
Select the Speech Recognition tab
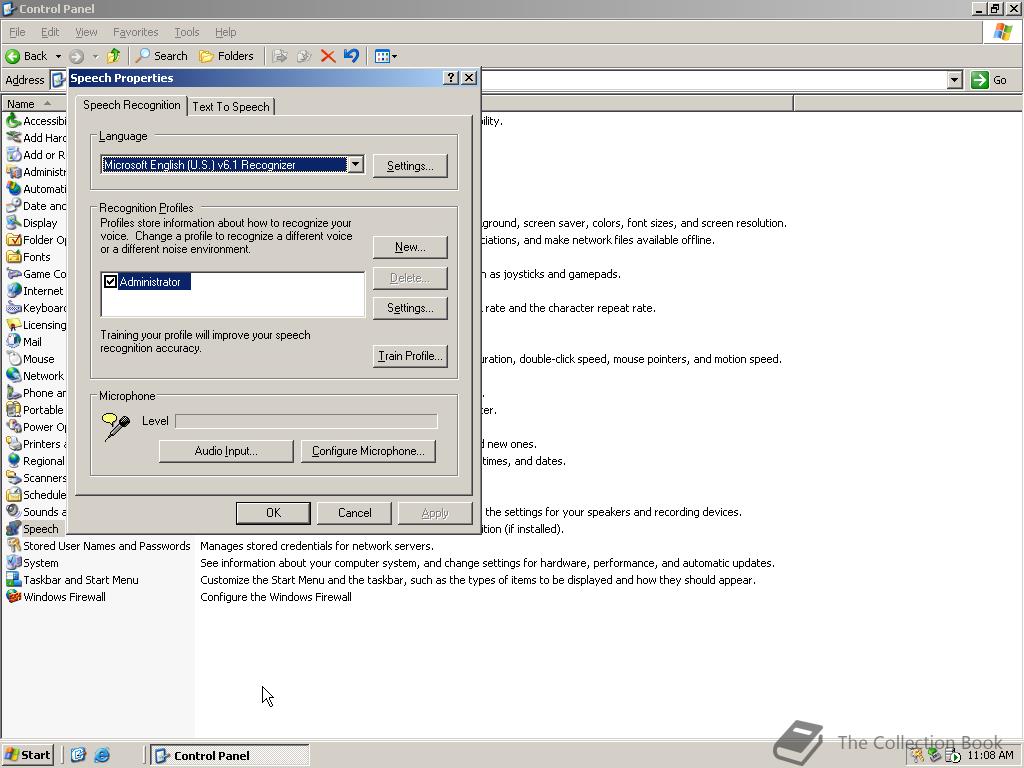[131, 105]
